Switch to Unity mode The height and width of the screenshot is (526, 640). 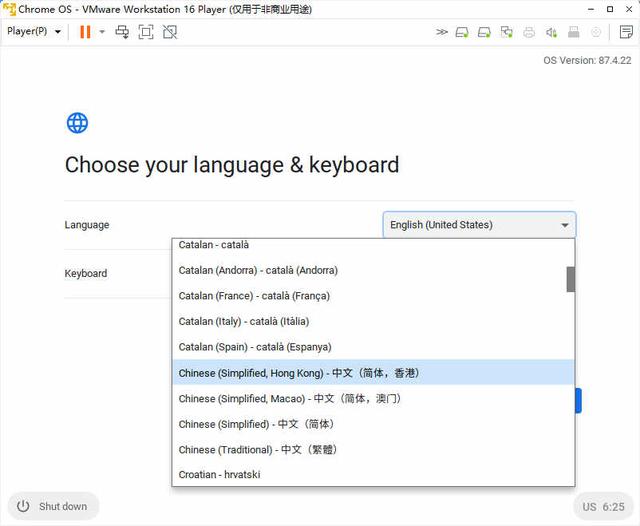click(x=170, y=32)
